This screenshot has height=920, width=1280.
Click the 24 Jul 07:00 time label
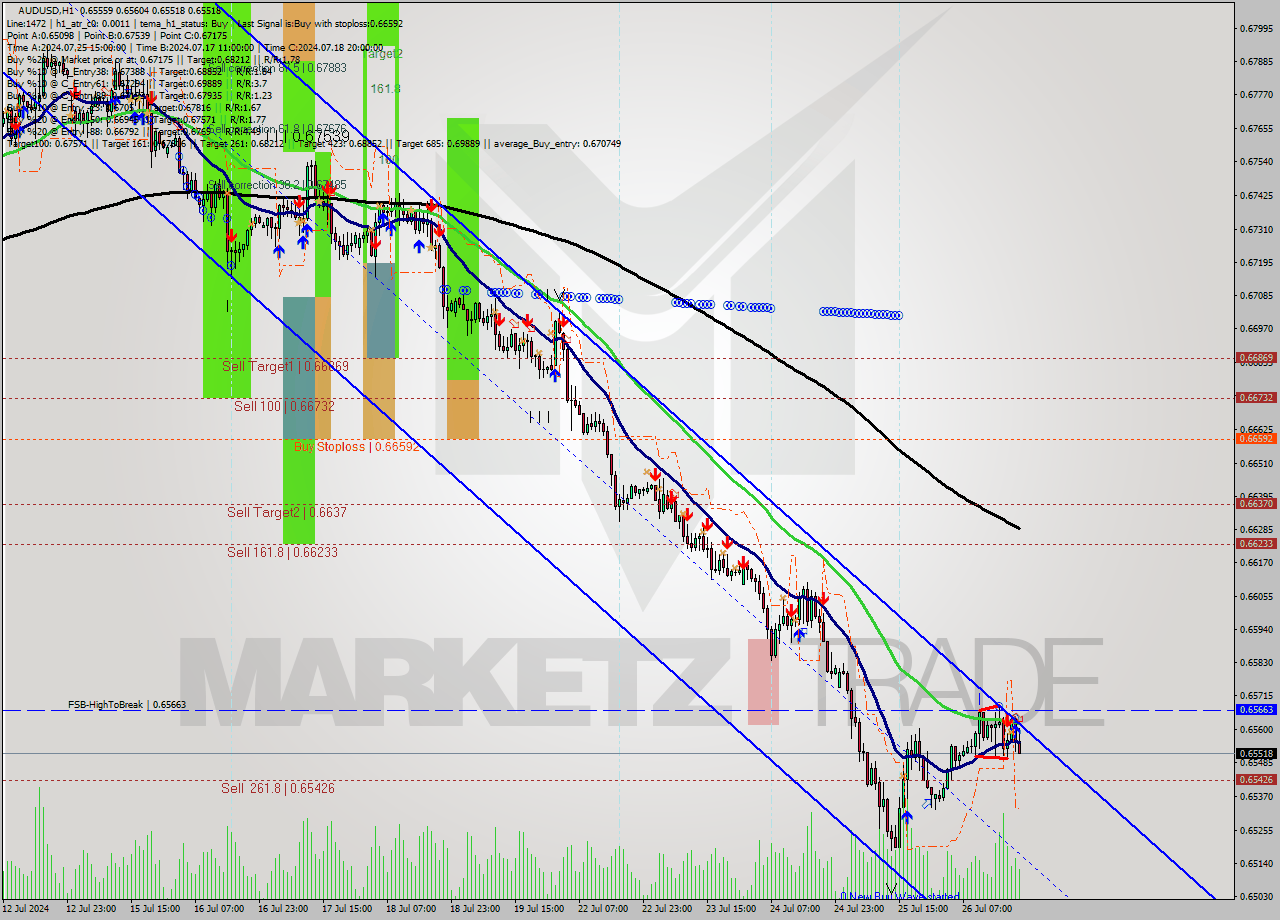[x=795, y=909]
